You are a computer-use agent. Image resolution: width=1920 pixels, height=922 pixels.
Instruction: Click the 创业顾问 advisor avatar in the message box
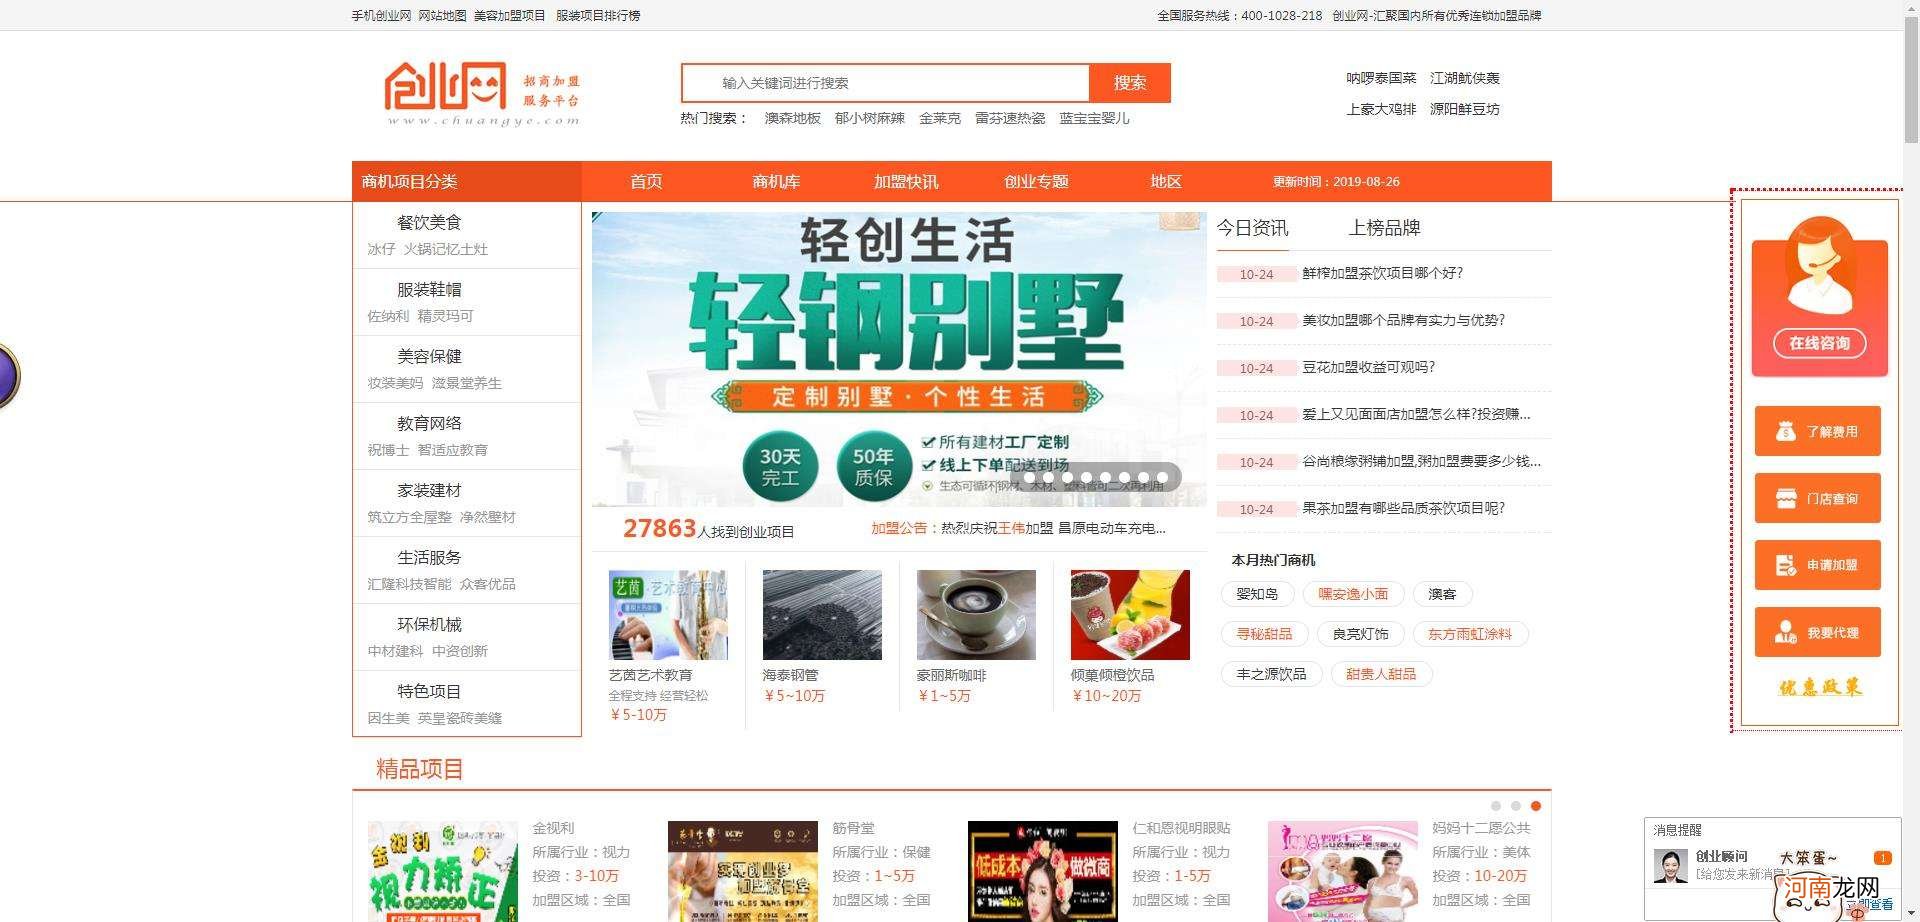[x=1670, y=866]
